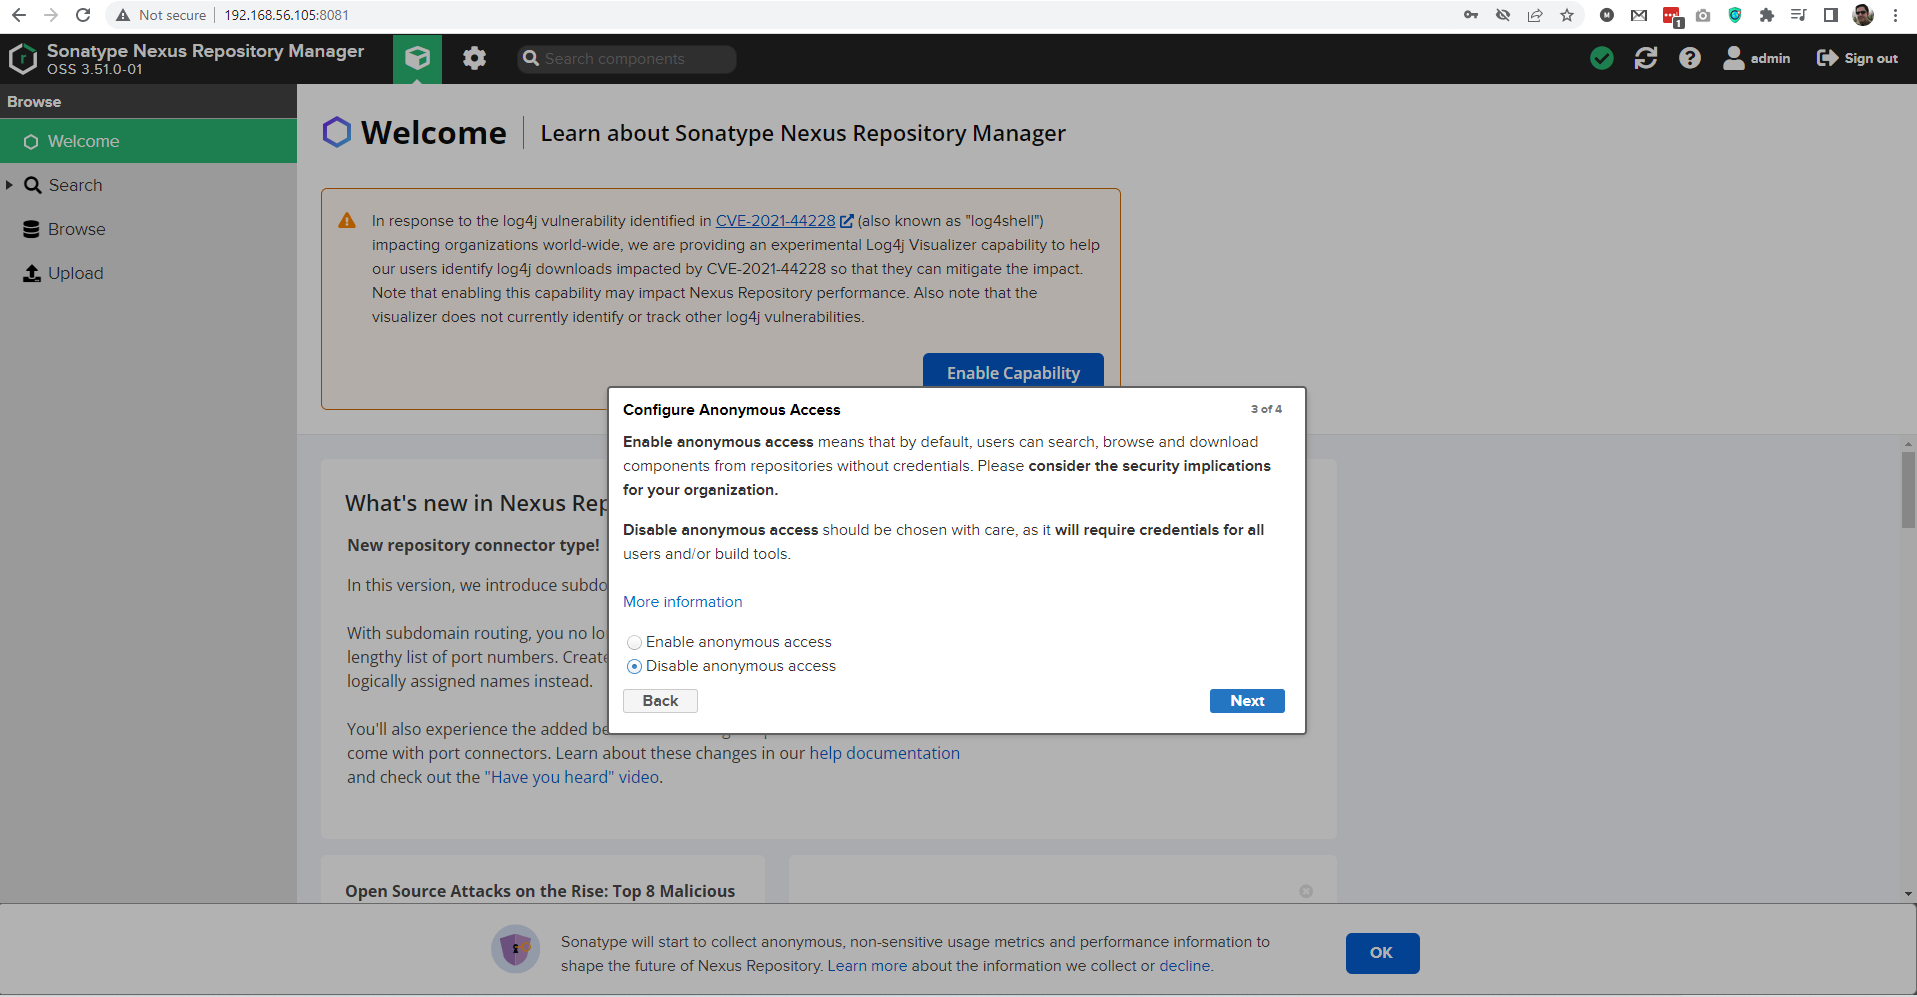This screenshot has height=997, width=1917.
Task: Click the Search components field
Action: (627, 59)
